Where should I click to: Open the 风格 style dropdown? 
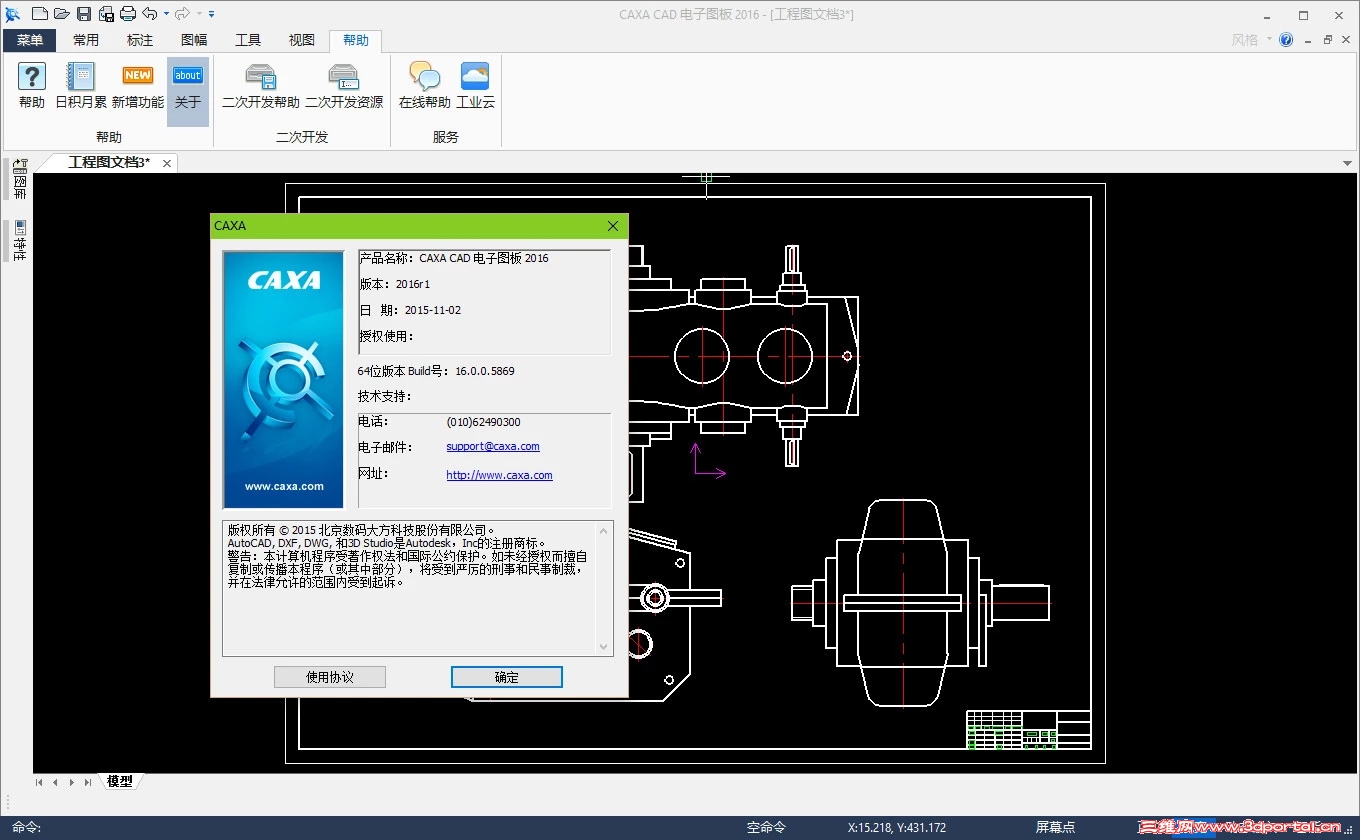pos(1252,40)
